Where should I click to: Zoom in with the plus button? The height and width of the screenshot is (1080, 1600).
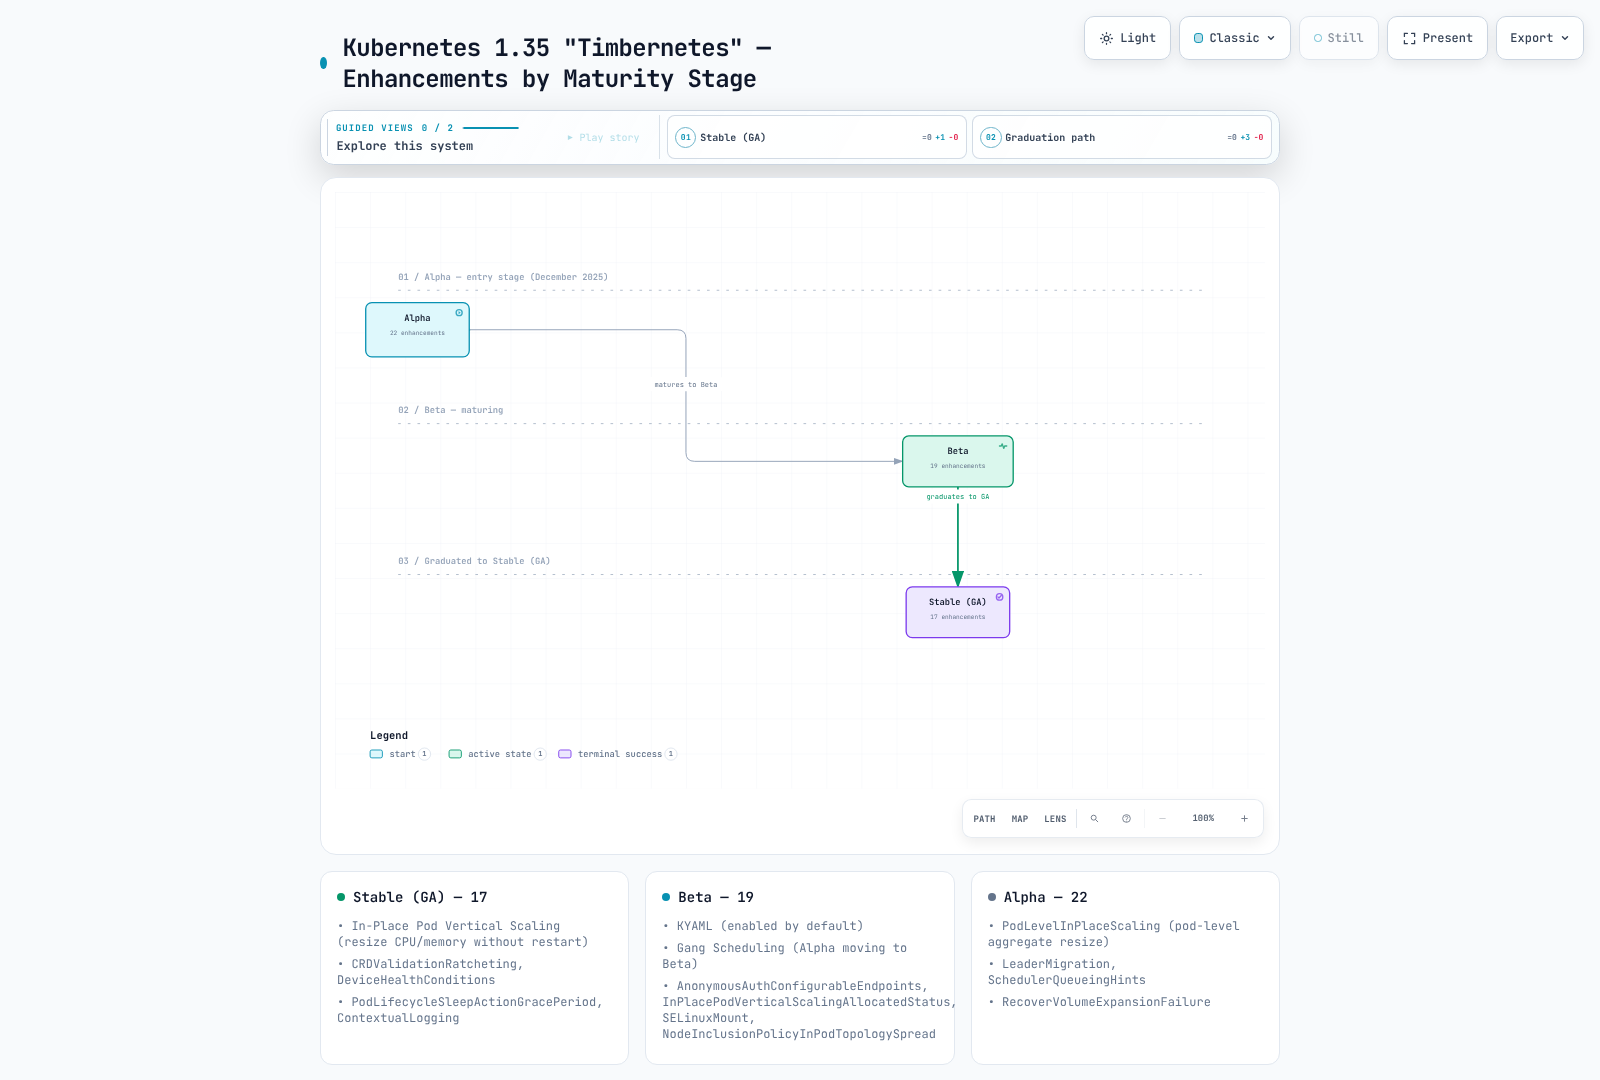coord(1244,819)
